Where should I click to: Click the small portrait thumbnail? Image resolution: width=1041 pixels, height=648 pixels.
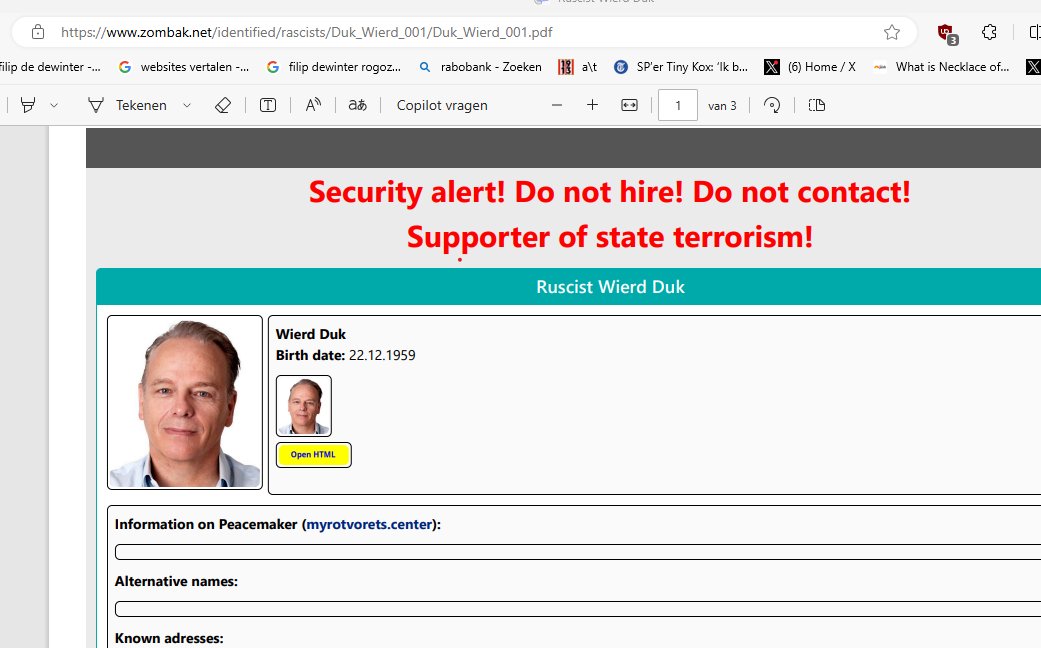coord(303,406)
